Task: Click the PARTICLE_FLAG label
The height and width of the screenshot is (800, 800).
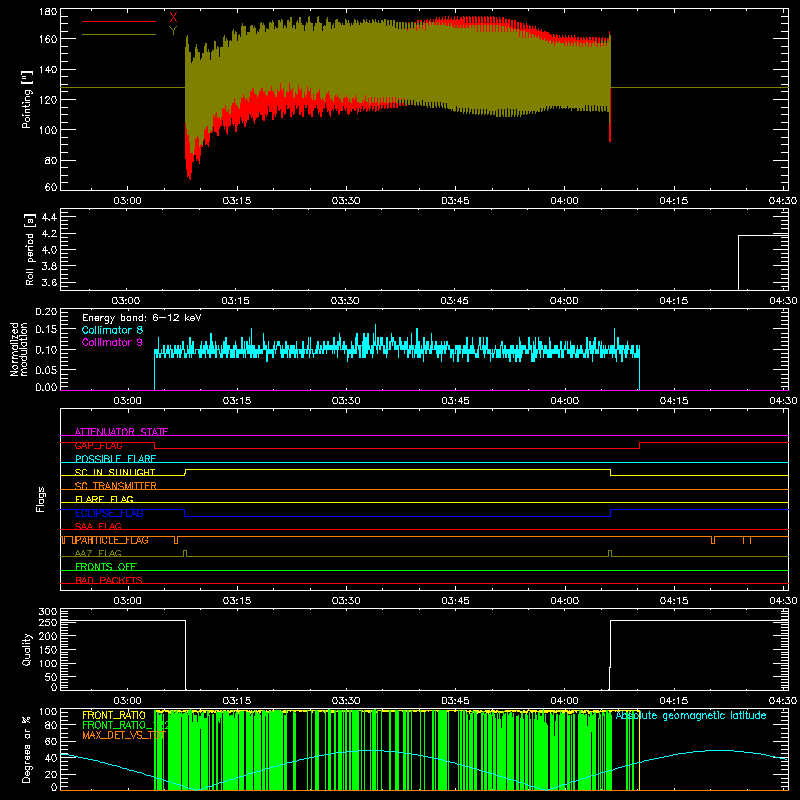Action: click(111, 540)
